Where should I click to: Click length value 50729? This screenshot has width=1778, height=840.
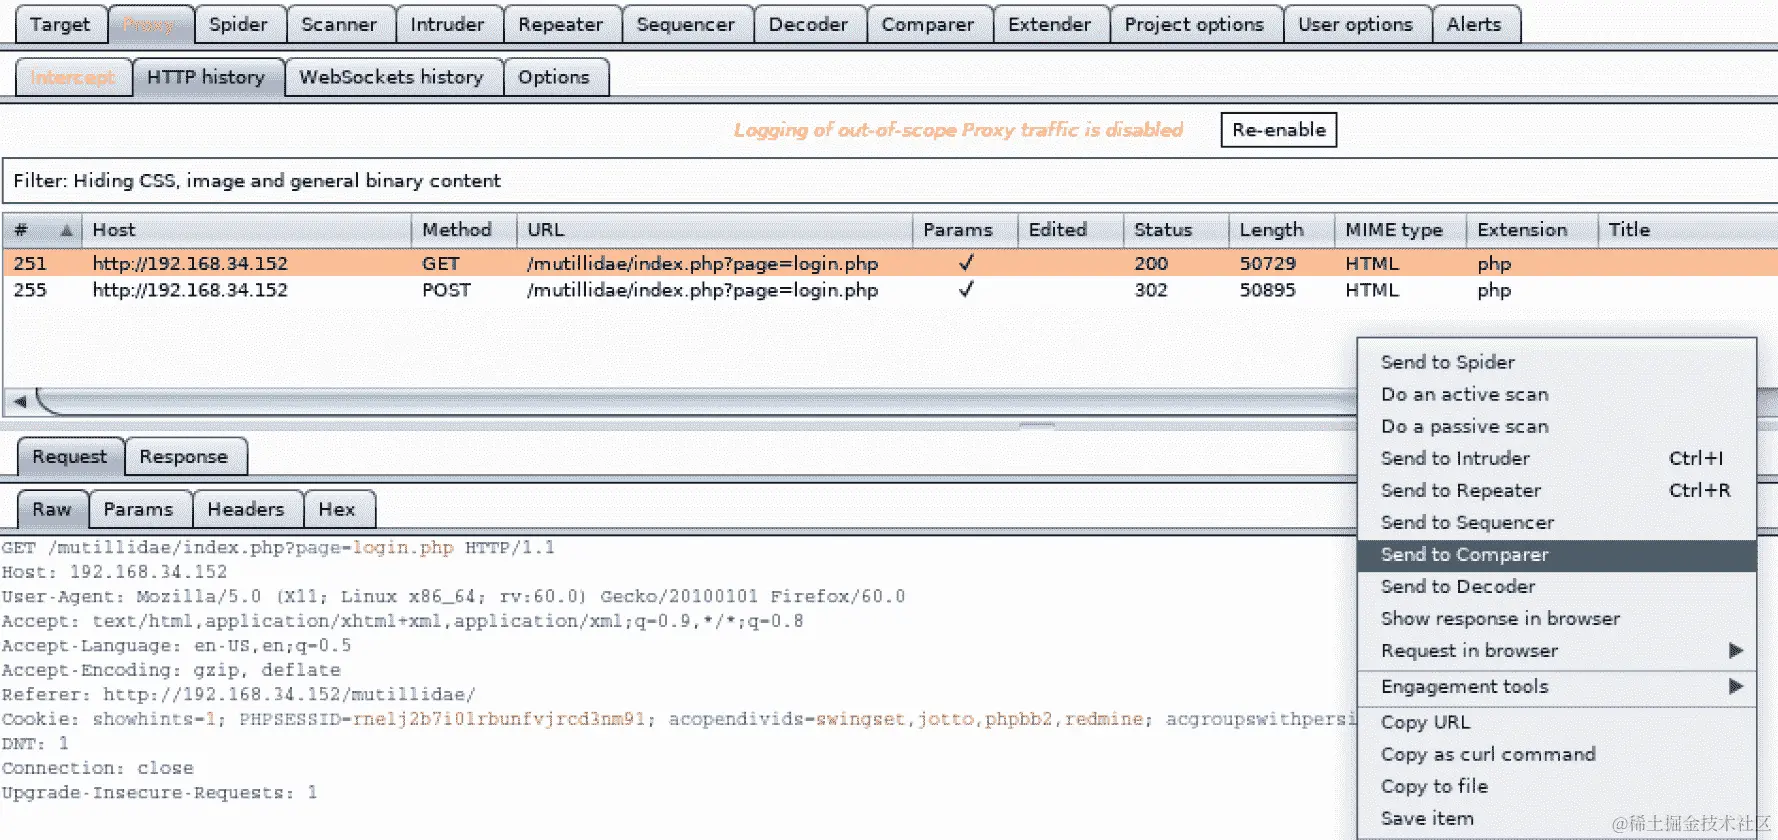coord(1267,263)
